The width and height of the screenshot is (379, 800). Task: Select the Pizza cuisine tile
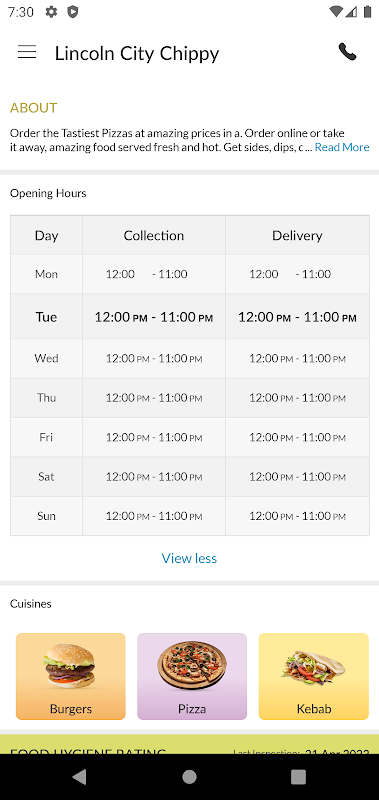192,676
